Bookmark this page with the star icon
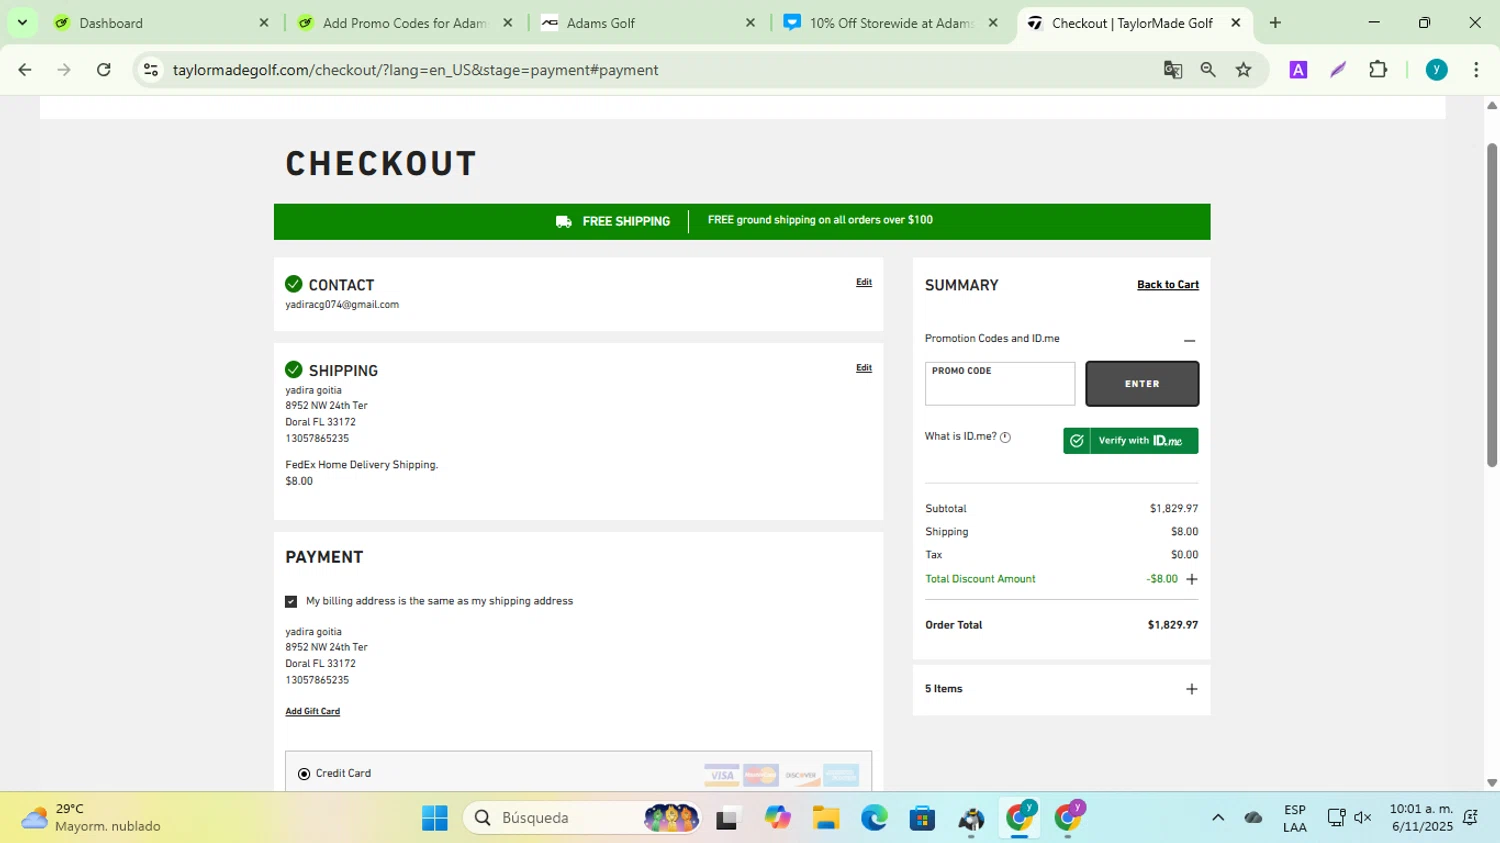This screenshot has width=1500, height=843. click(x=1244, y=70)
